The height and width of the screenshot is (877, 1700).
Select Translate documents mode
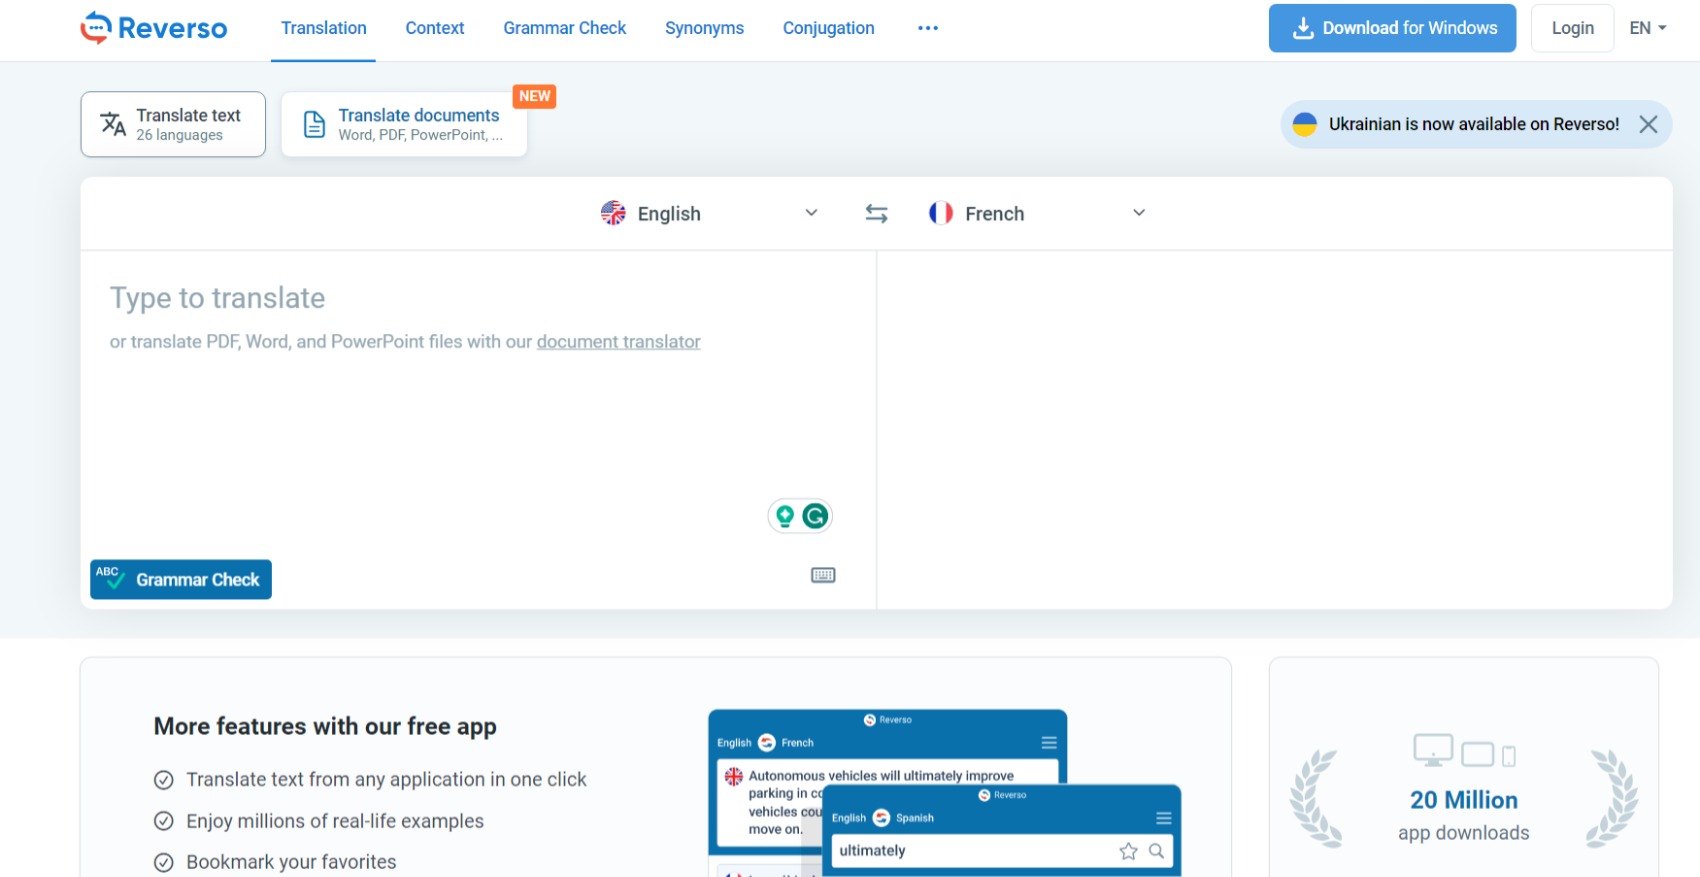(404, 124)
